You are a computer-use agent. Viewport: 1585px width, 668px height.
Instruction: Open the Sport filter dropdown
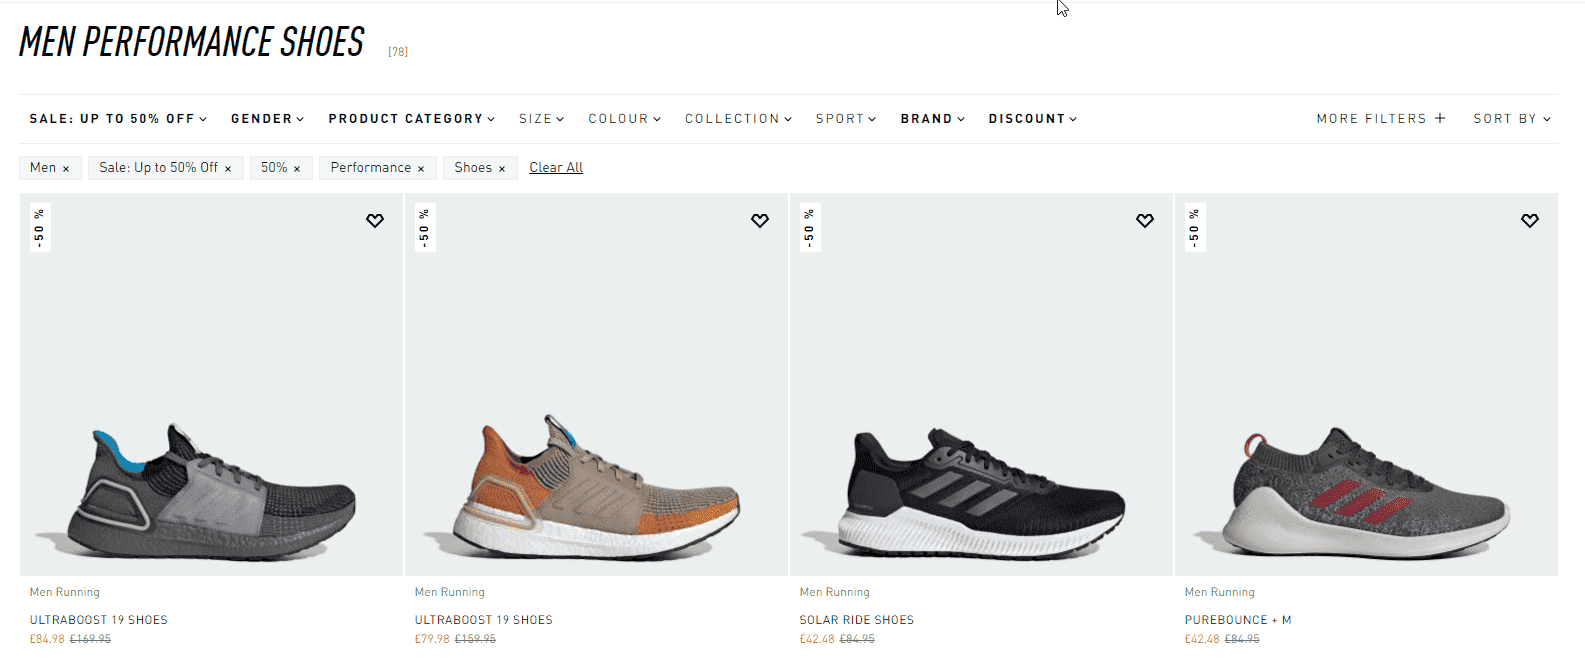point(846,119)
